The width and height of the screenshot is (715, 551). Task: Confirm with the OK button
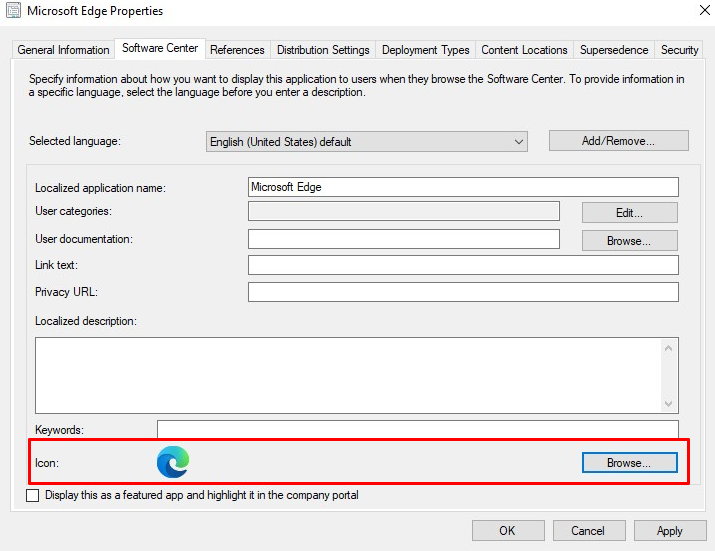tap(508, 530)
